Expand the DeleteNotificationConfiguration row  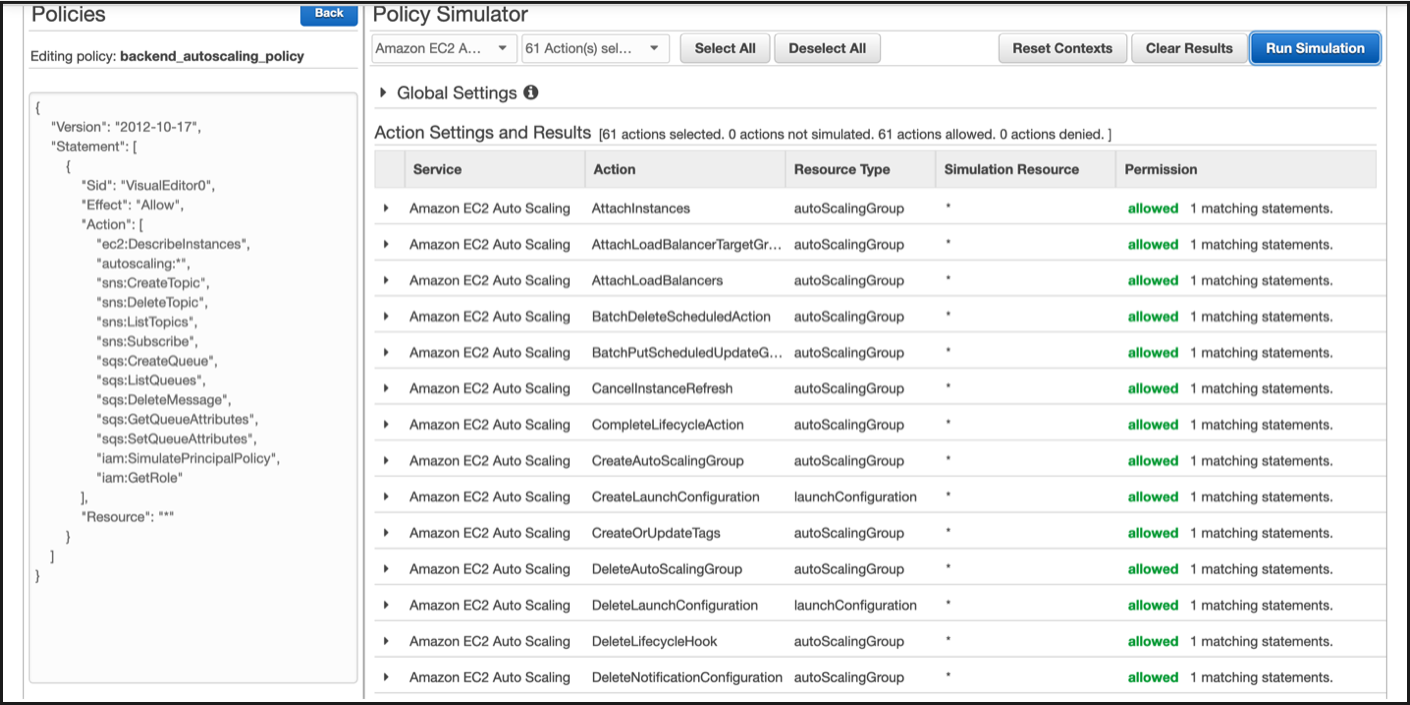tap(386, 677)
